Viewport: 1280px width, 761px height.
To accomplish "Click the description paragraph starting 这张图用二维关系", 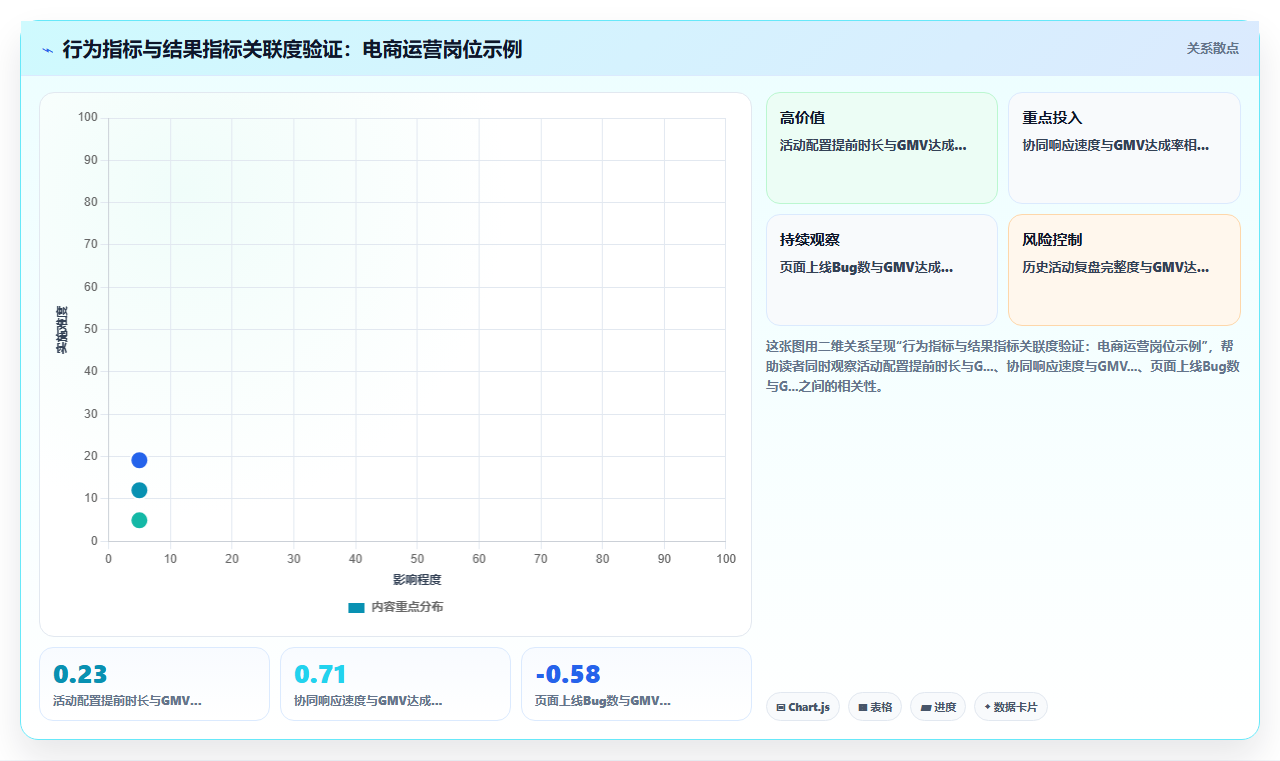I will 1003,366.
